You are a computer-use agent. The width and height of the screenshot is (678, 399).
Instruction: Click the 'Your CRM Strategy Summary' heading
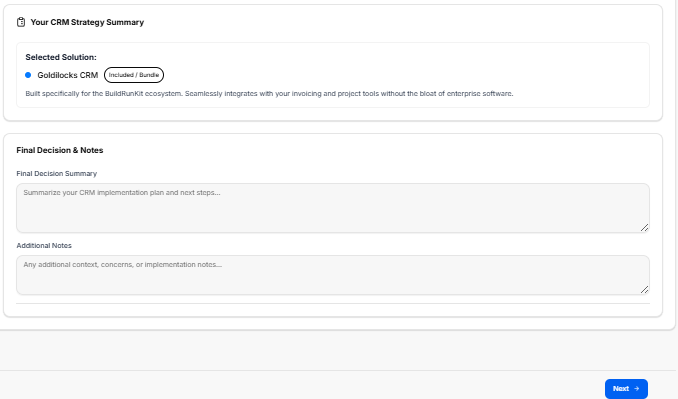pyautogui.click(x=87, y=22)
